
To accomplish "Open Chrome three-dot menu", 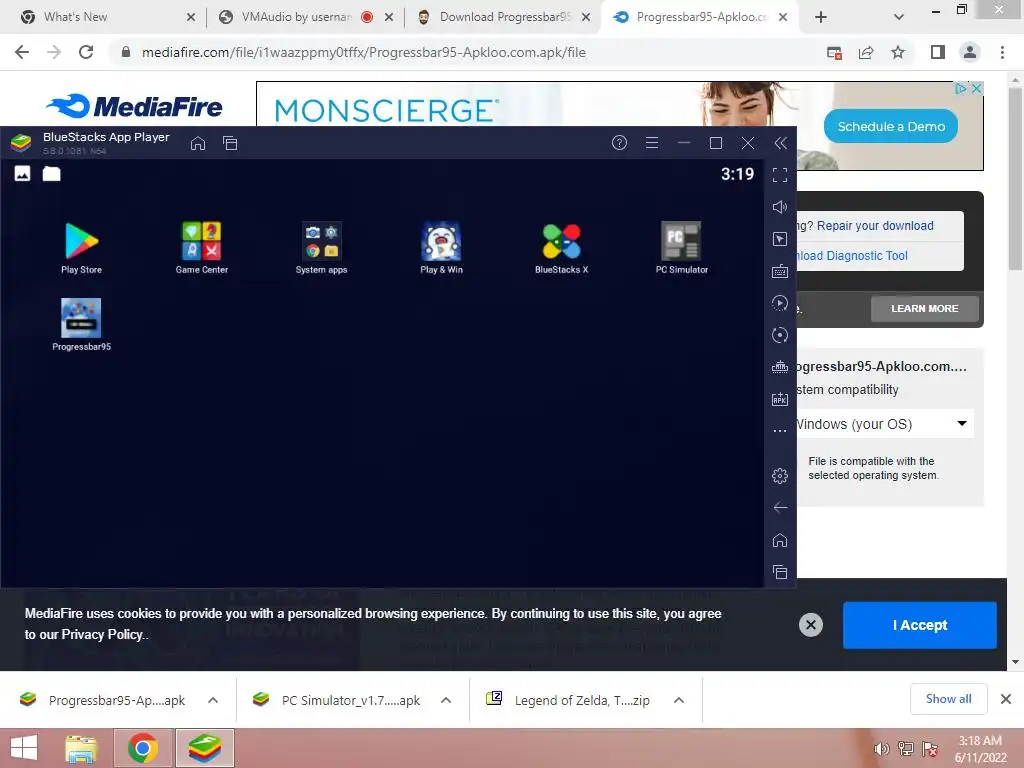I will 1002,52.
